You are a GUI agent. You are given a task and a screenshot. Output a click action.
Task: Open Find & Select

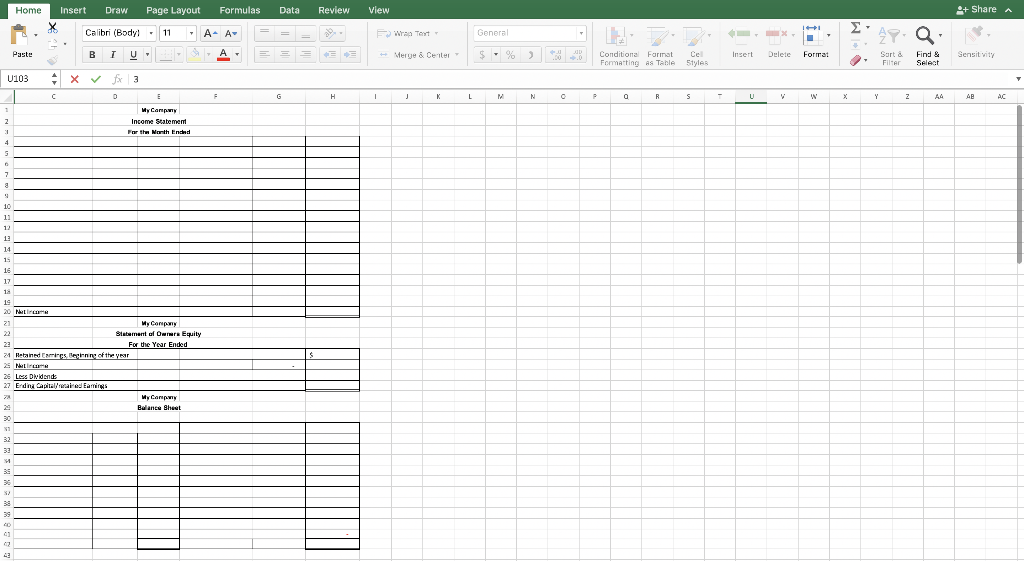[x=927, y=46]
